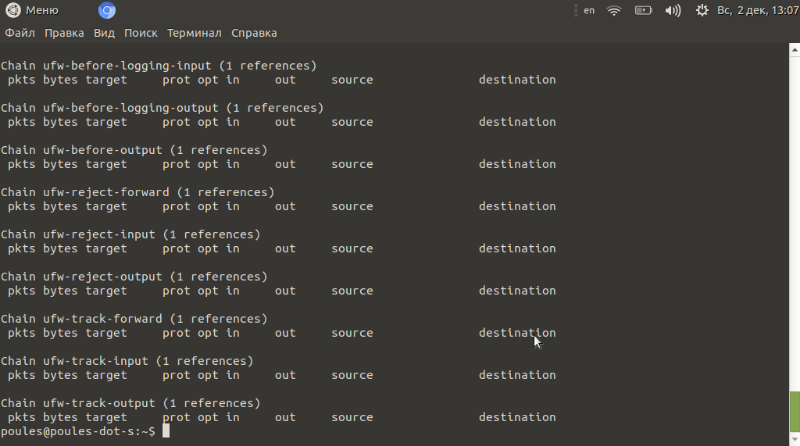800x446 pixels.
Task: Open the clock showing Вс, 2 дек, 13:07
Action: [x=758, y=10]
